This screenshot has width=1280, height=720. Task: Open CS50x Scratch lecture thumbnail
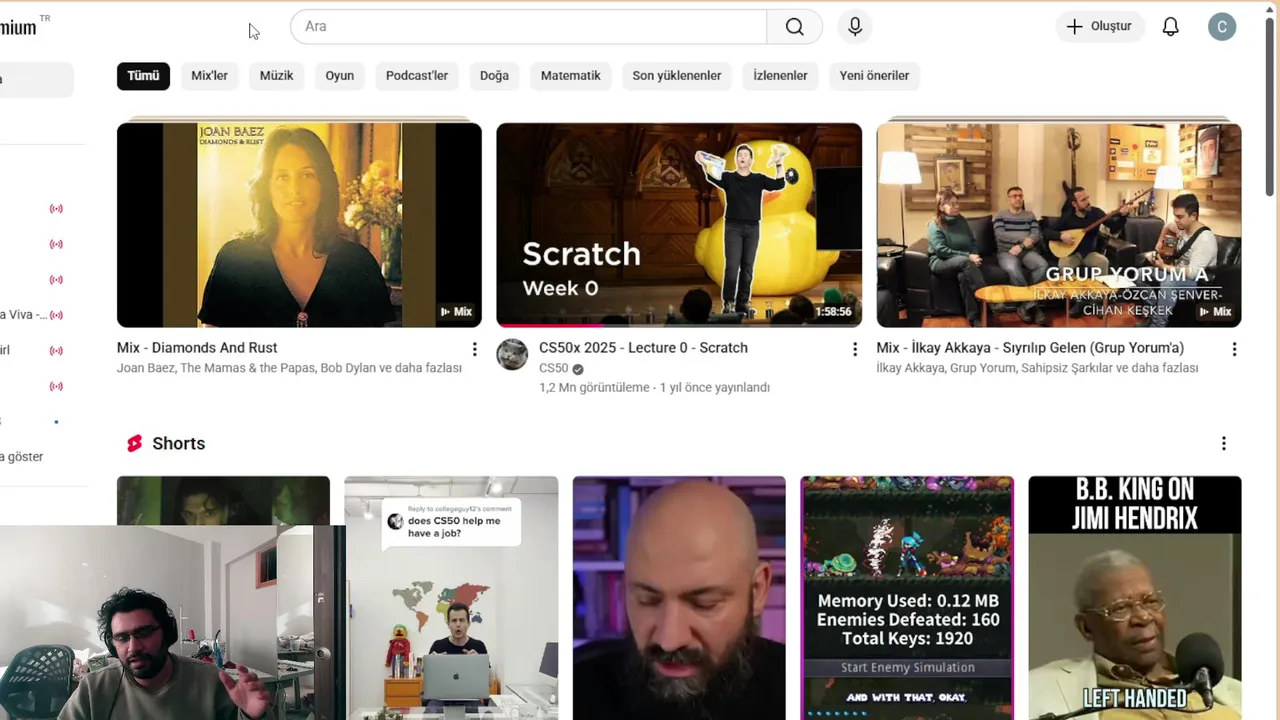679,225
